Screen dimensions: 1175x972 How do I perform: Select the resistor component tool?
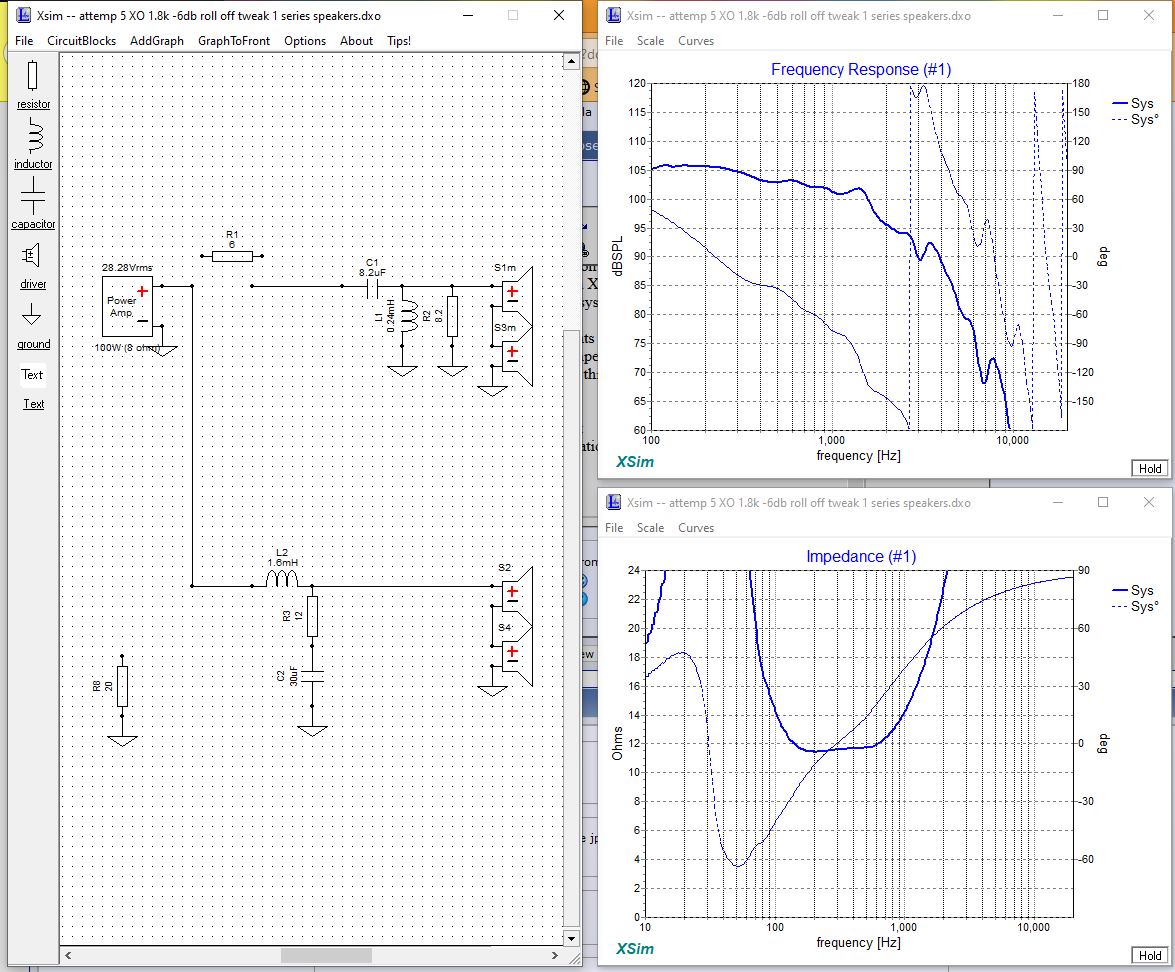click(33, 85)
